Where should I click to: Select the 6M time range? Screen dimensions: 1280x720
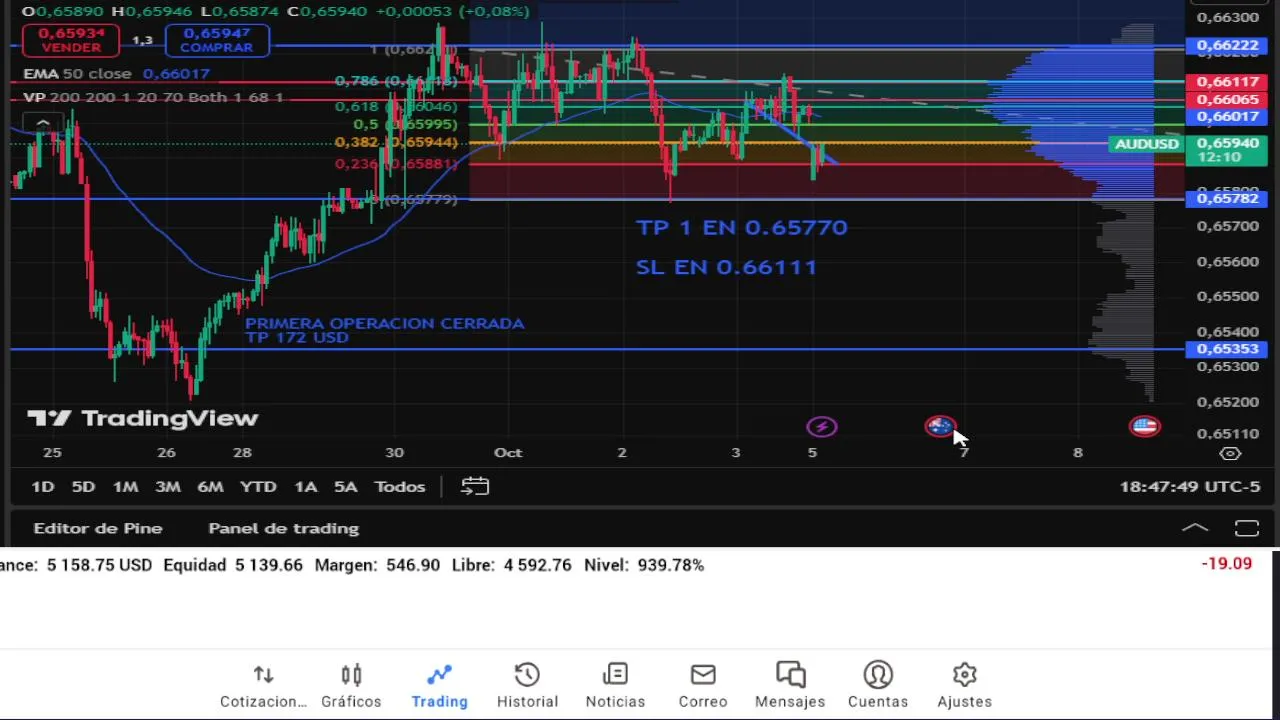click(x=210, y=487)
